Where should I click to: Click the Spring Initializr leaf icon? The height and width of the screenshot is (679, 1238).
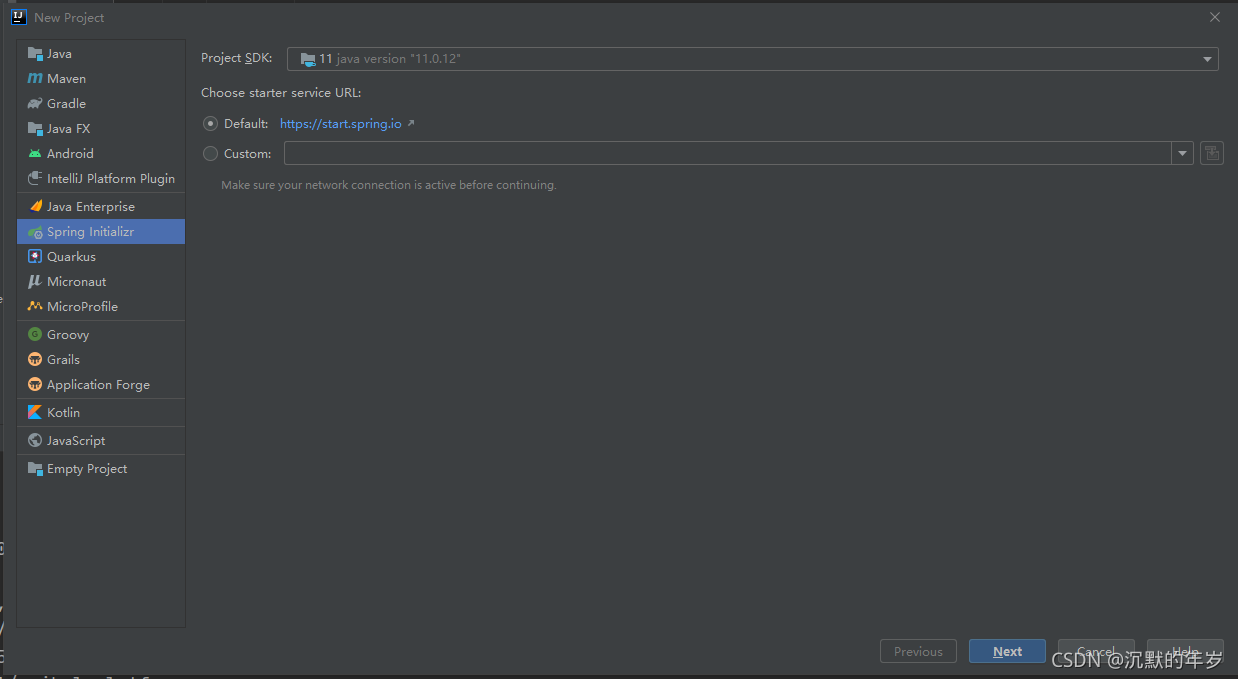click(35, 232)
